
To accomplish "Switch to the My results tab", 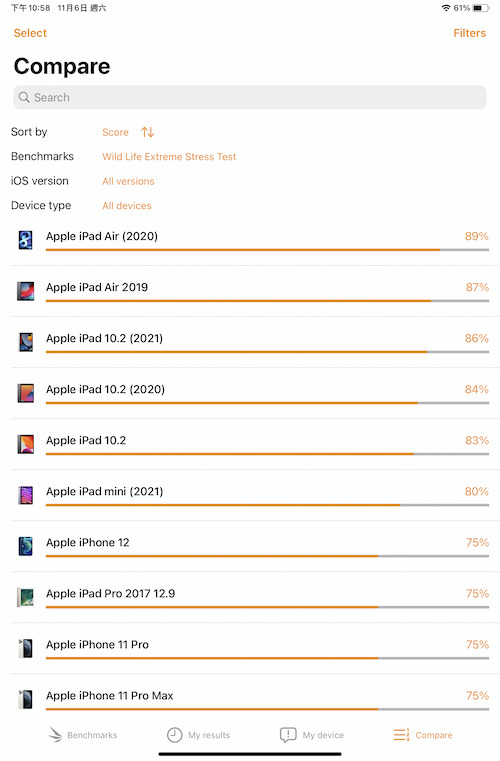I will [199, 735].
